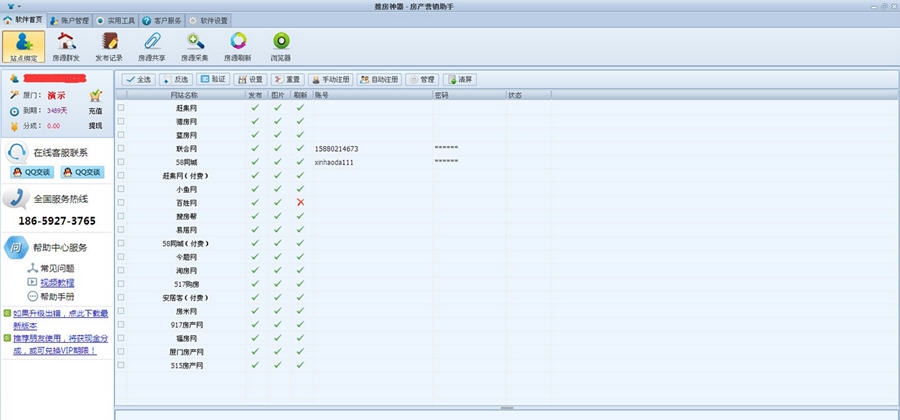
Task: Click the hotline number 186-5927-3765
Action: (x=57, y=221)
